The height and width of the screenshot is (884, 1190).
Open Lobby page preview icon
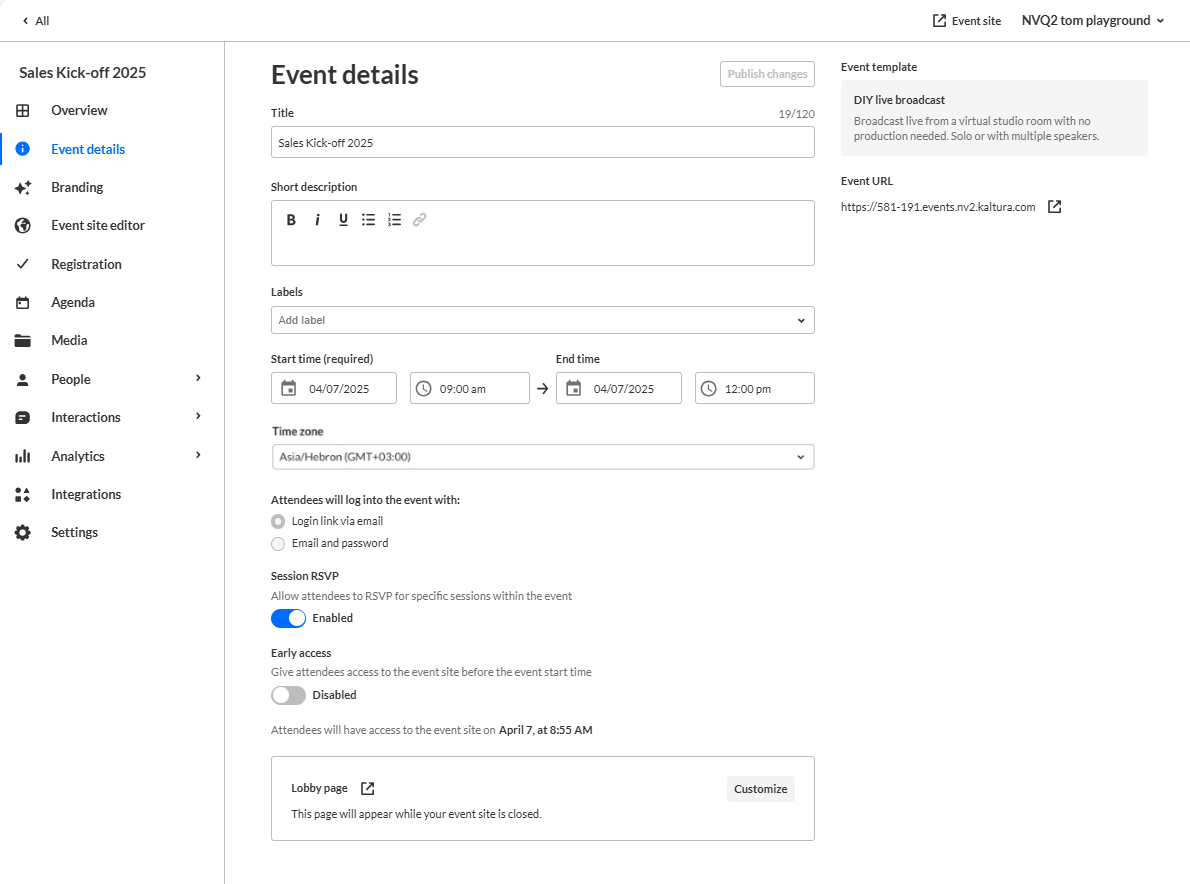pos(367,788)
